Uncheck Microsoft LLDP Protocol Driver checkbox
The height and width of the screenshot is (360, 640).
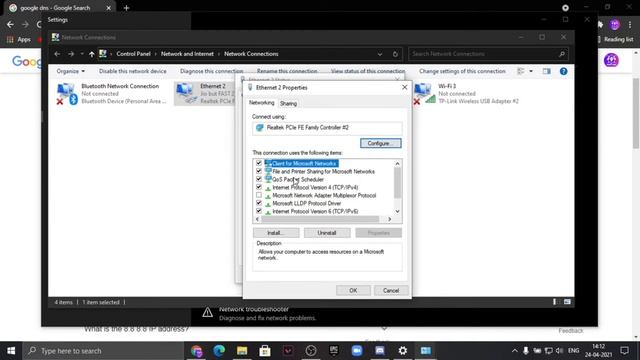[259, 203]
